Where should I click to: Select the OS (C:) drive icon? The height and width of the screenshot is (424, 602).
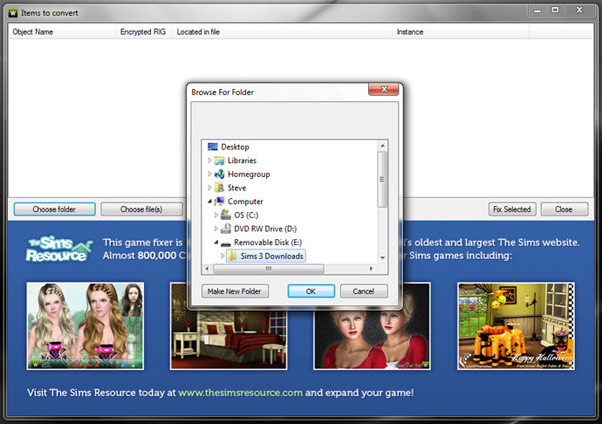[226, 214]
